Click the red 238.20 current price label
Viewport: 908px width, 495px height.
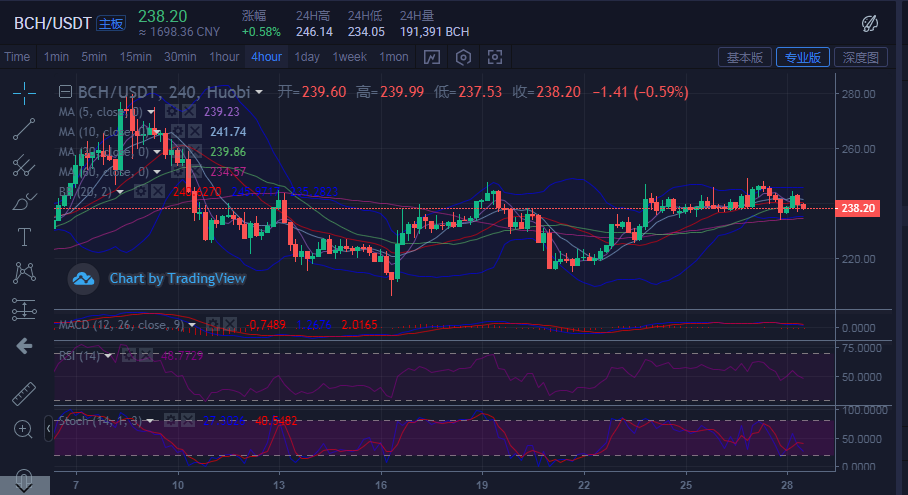858,208
